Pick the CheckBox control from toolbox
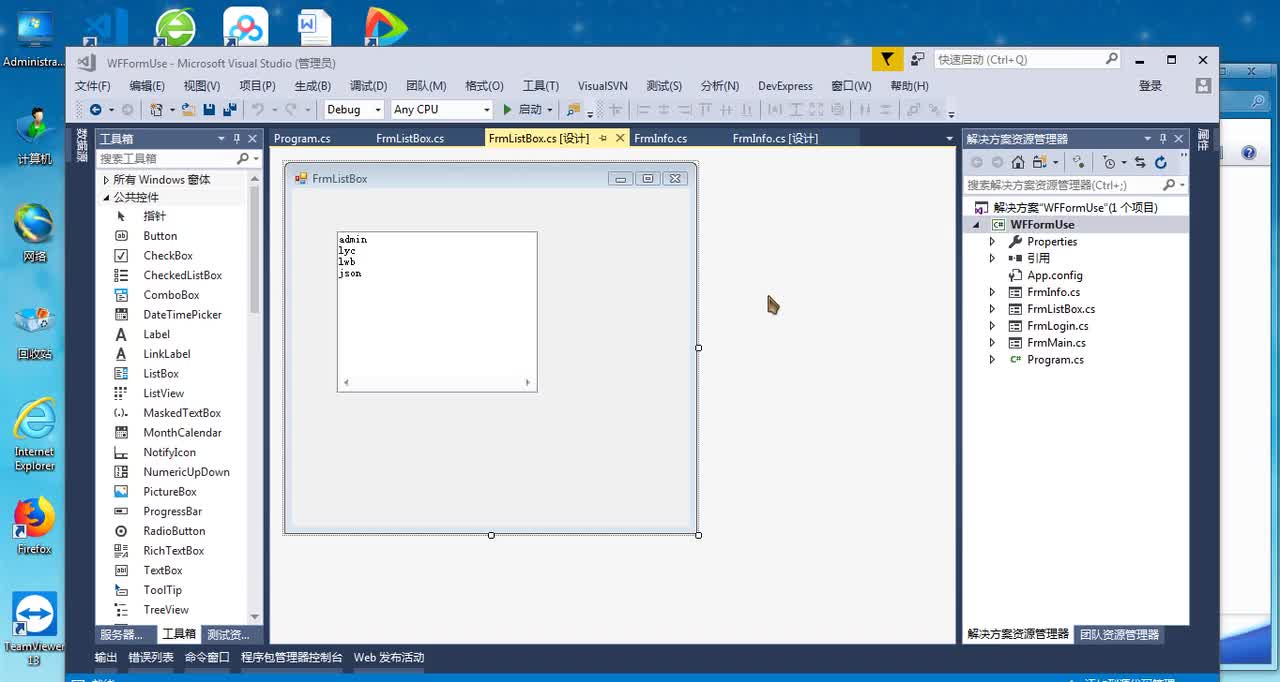 [x=167, y=256]
